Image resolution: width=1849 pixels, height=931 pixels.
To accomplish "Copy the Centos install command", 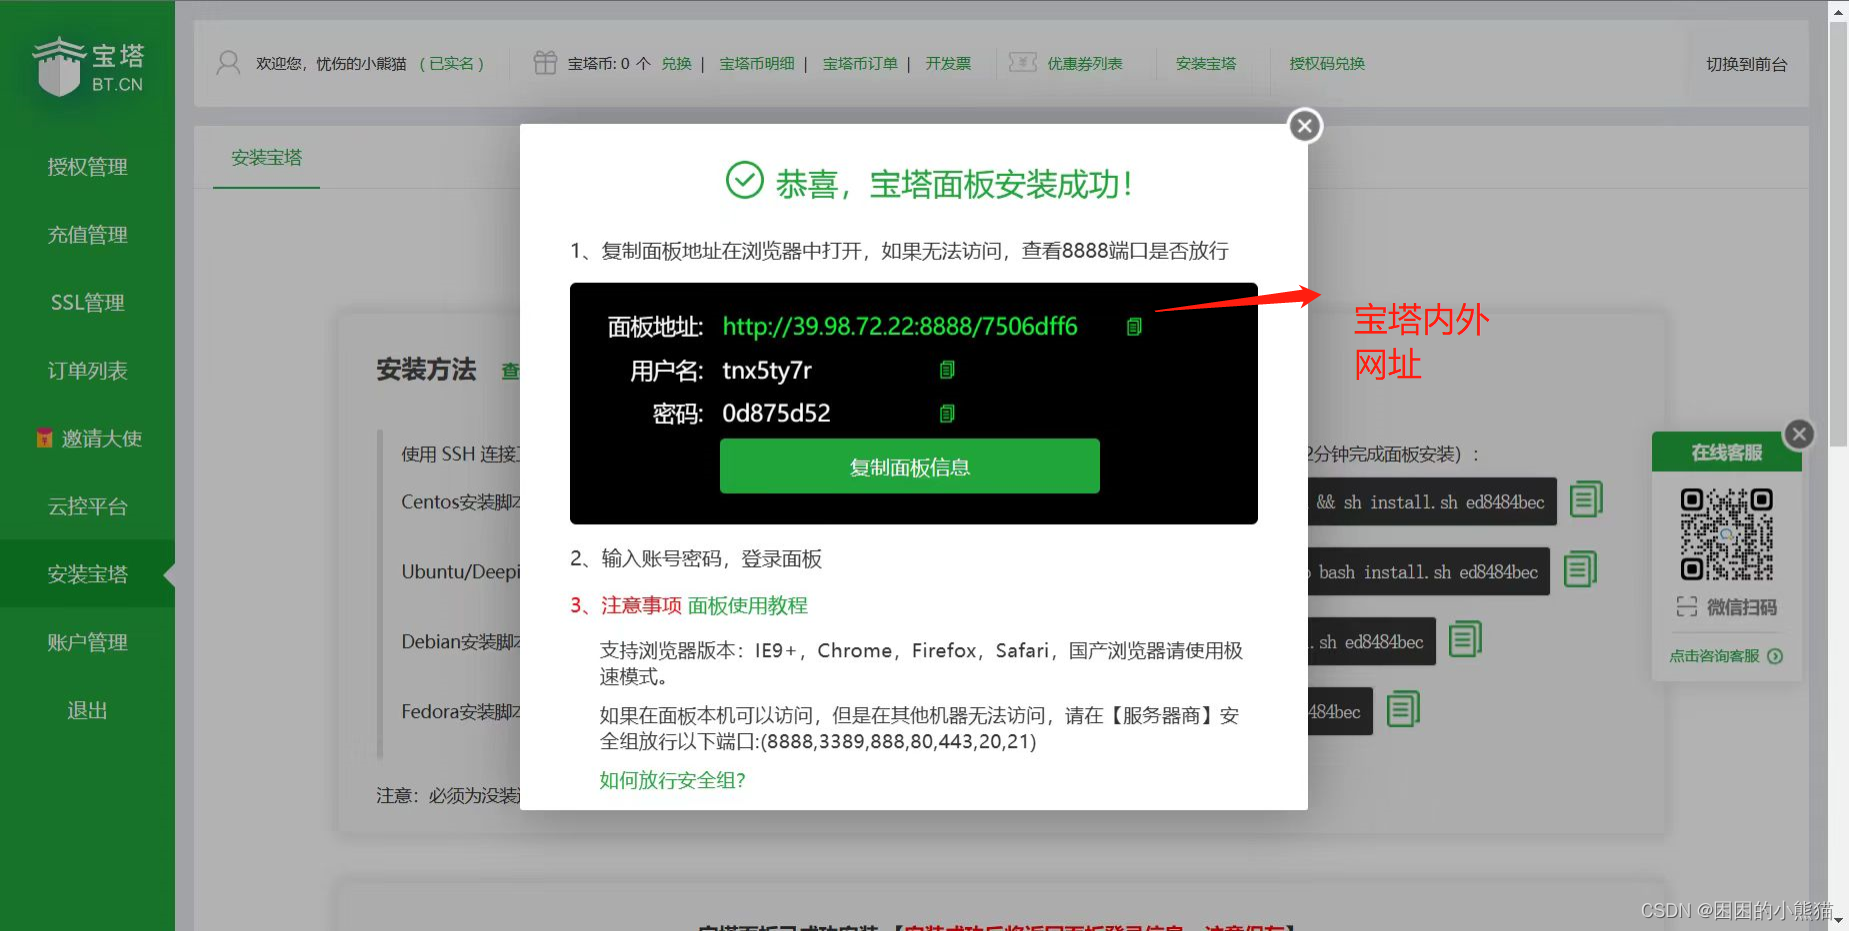I will point(1586,499).
